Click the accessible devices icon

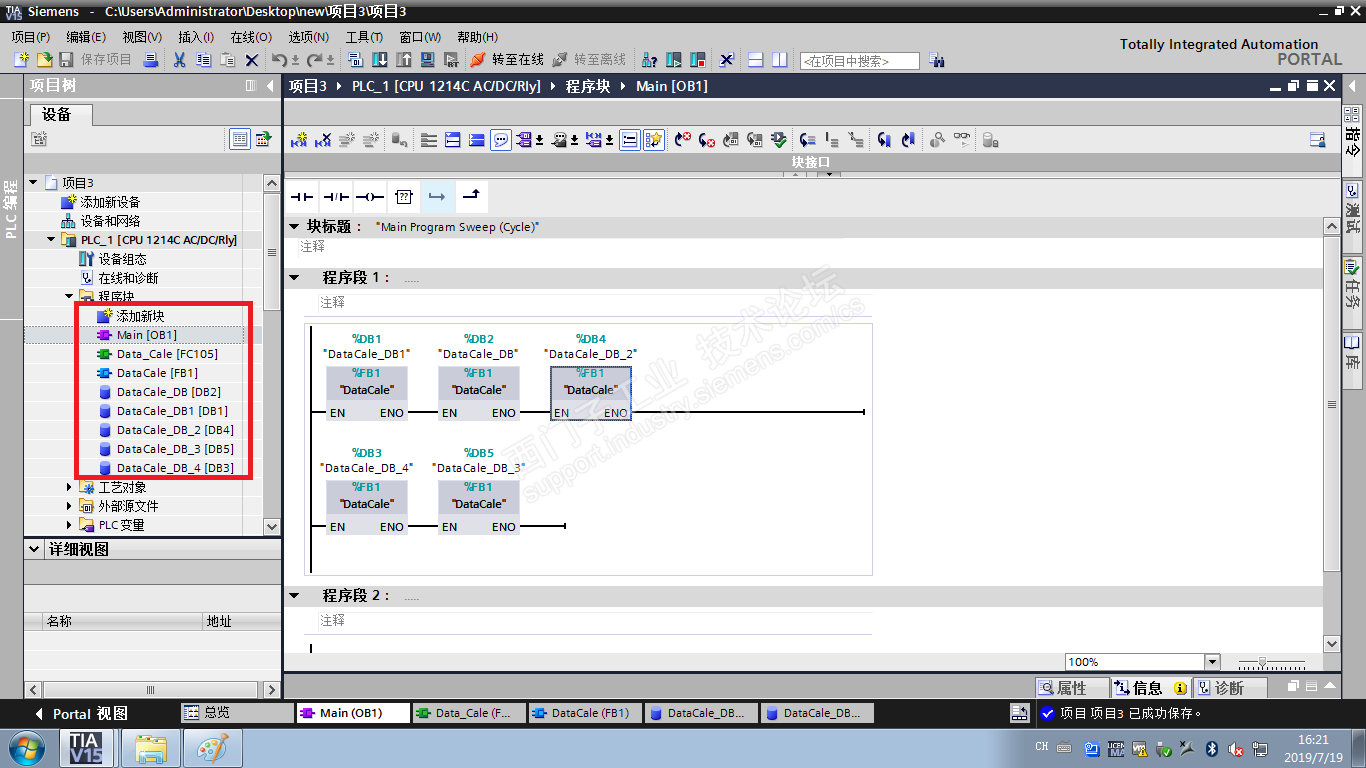tap(649, 60)
